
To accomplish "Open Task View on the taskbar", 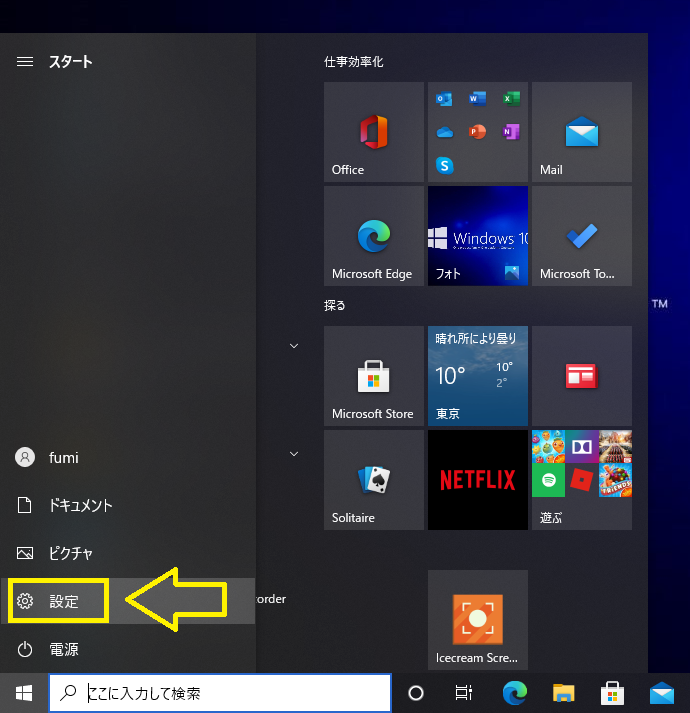I will 463,693.
